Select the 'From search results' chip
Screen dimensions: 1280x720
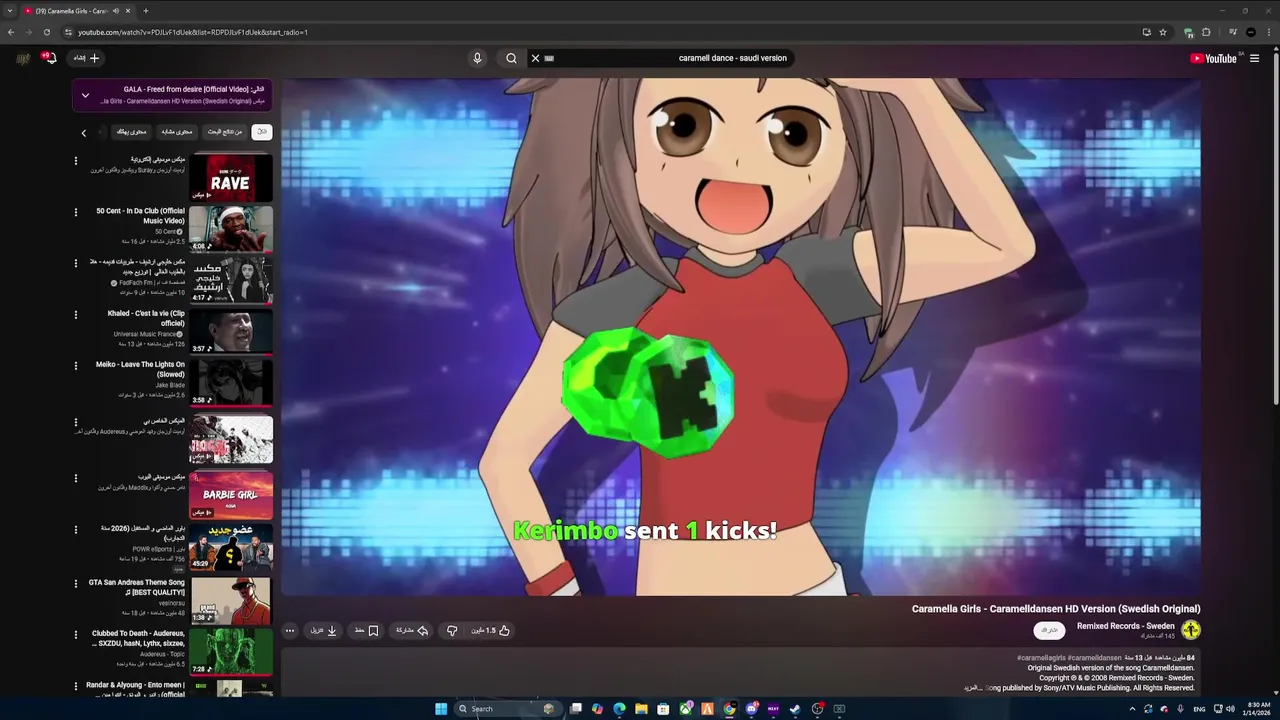[225, 131]
